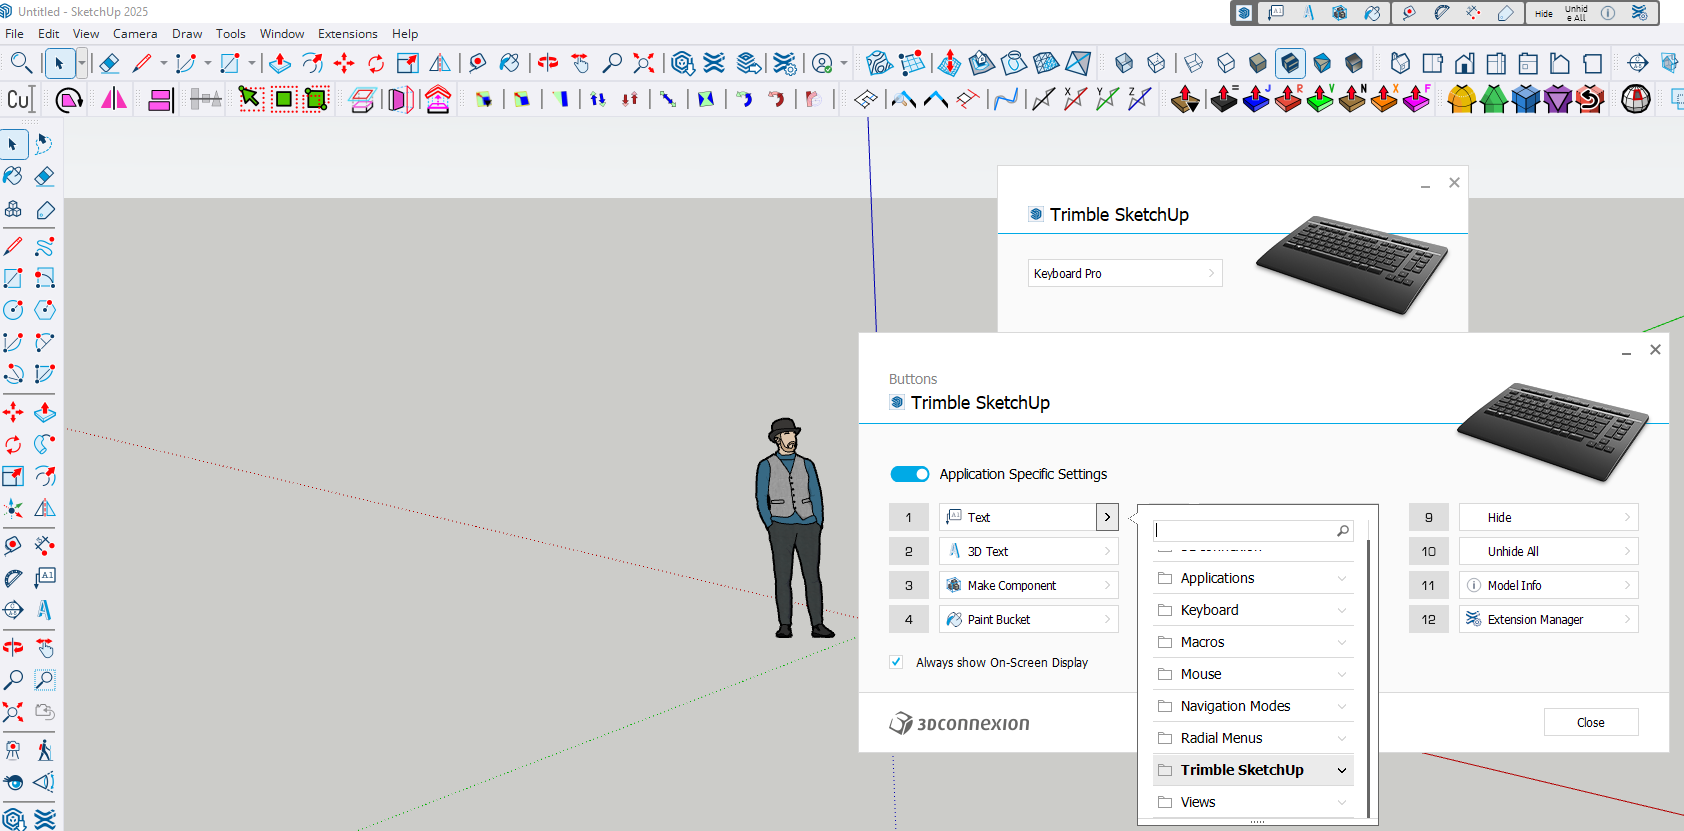The width and height of the screenshot is (1684, 831).
Task: Switch to Iso house view
Action: pyautogui.click(x=1400, y=63)
